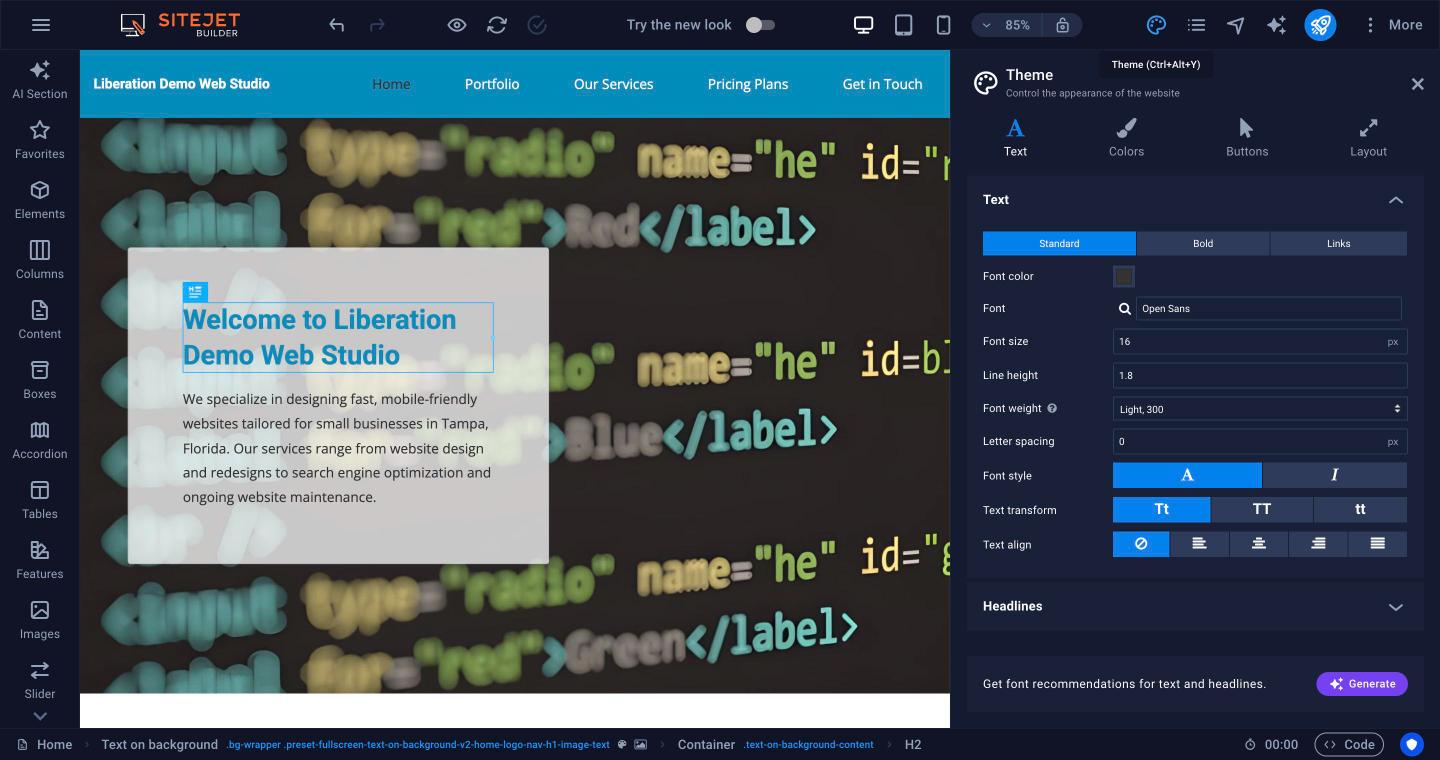The image size is (1440, 760).
Task: Collapse the Text section
Action: (x=1195, y=200)
